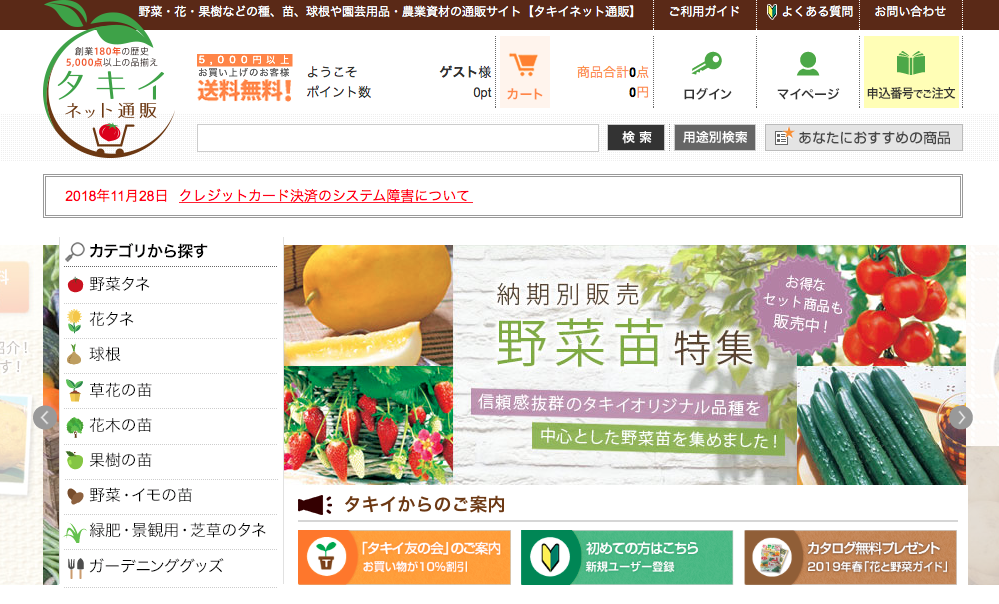Click the megaphone icon beside タキイからのご案内

click(315, 505)
